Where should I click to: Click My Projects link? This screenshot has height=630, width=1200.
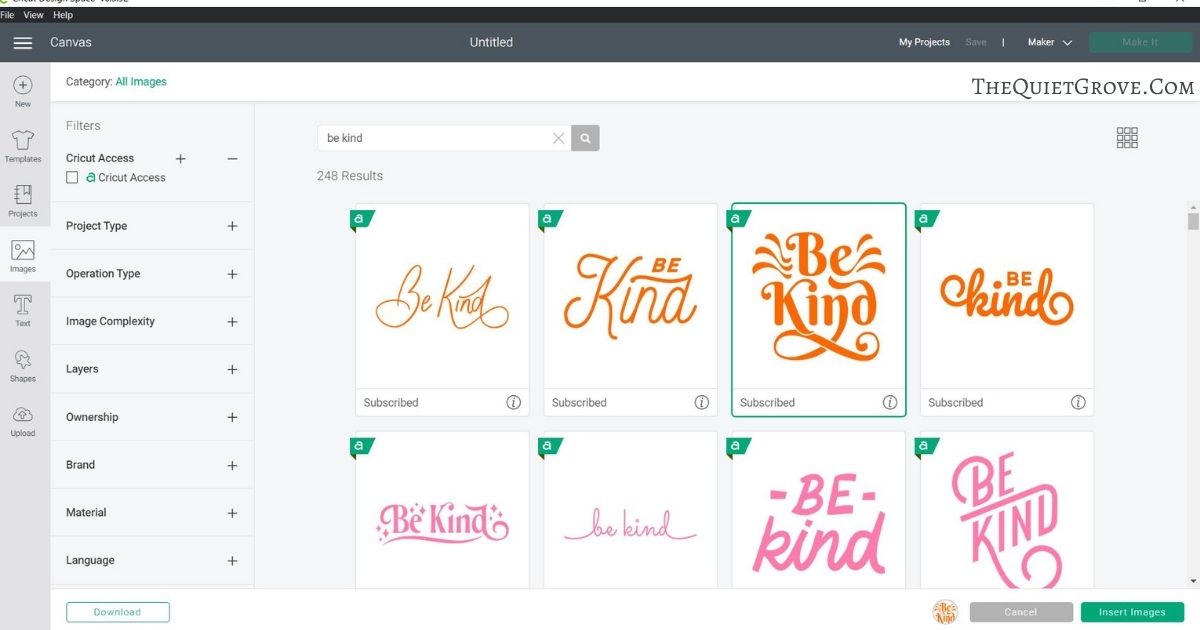(x=924, y=43)
